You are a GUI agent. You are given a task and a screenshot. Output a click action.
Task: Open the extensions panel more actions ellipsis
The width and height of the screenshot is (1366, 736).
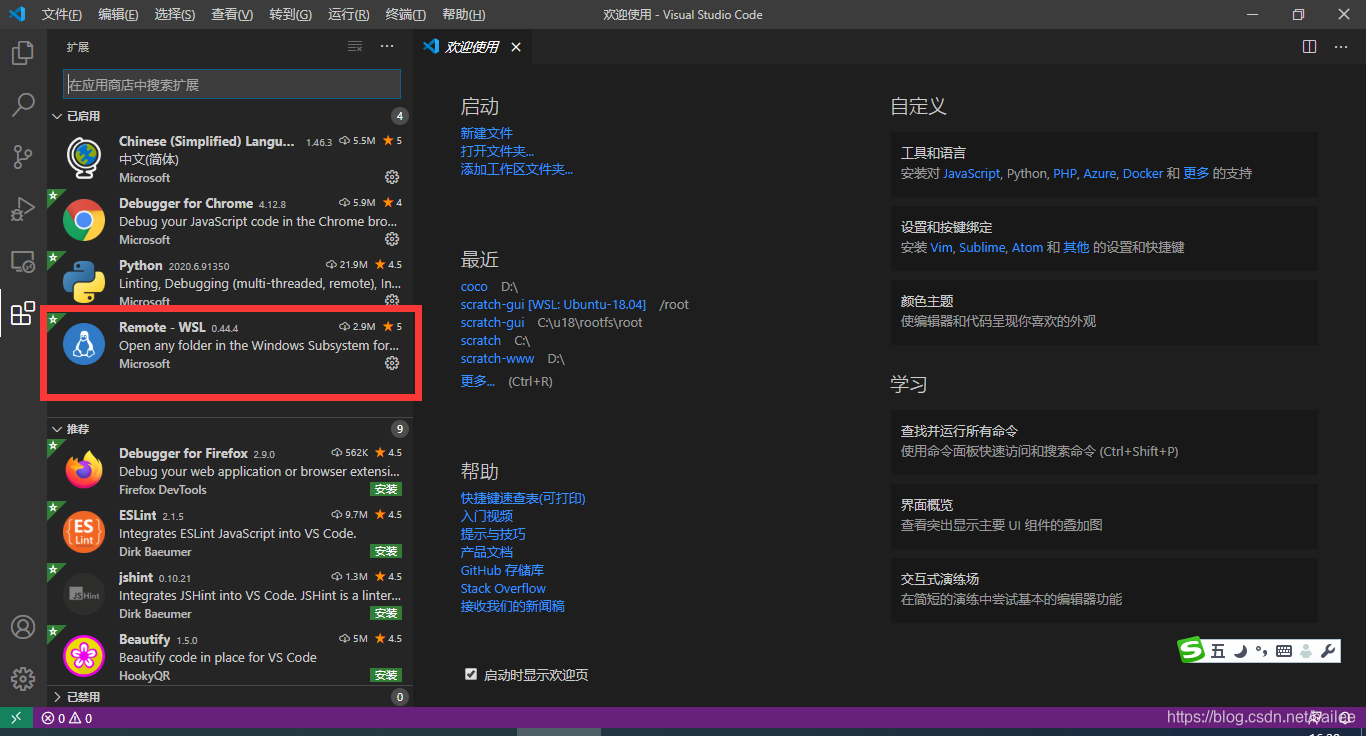click(387, 46)
